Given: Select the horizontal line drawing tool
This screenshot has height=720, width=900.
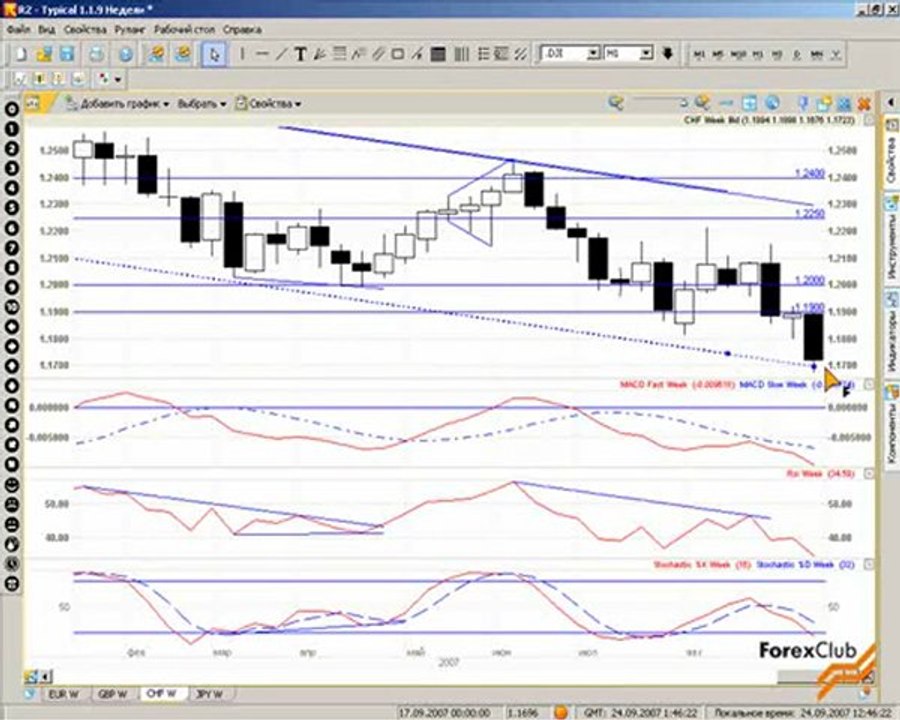Looking at the screenshot, I should tap(262, 54).
